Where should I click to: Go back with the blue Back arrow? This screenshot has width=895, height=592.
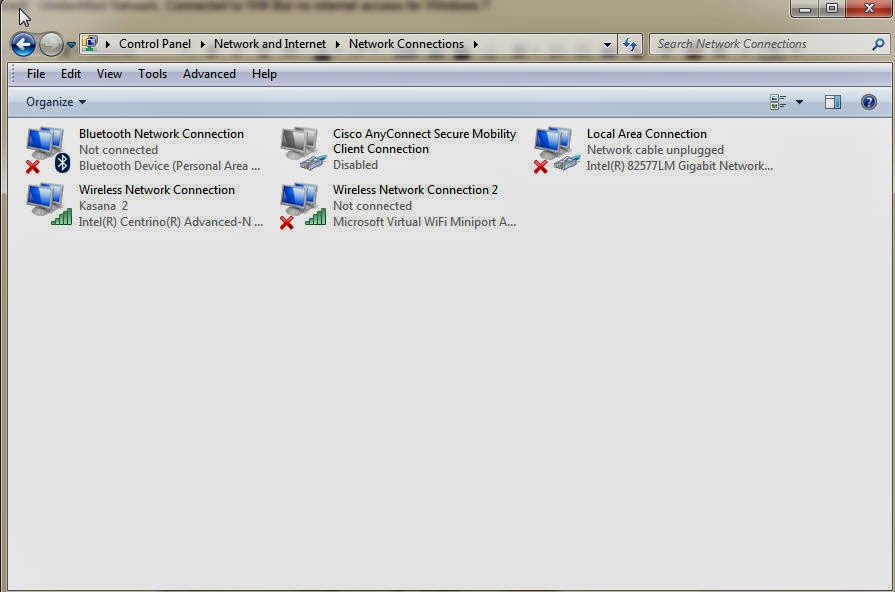[23, 44]
